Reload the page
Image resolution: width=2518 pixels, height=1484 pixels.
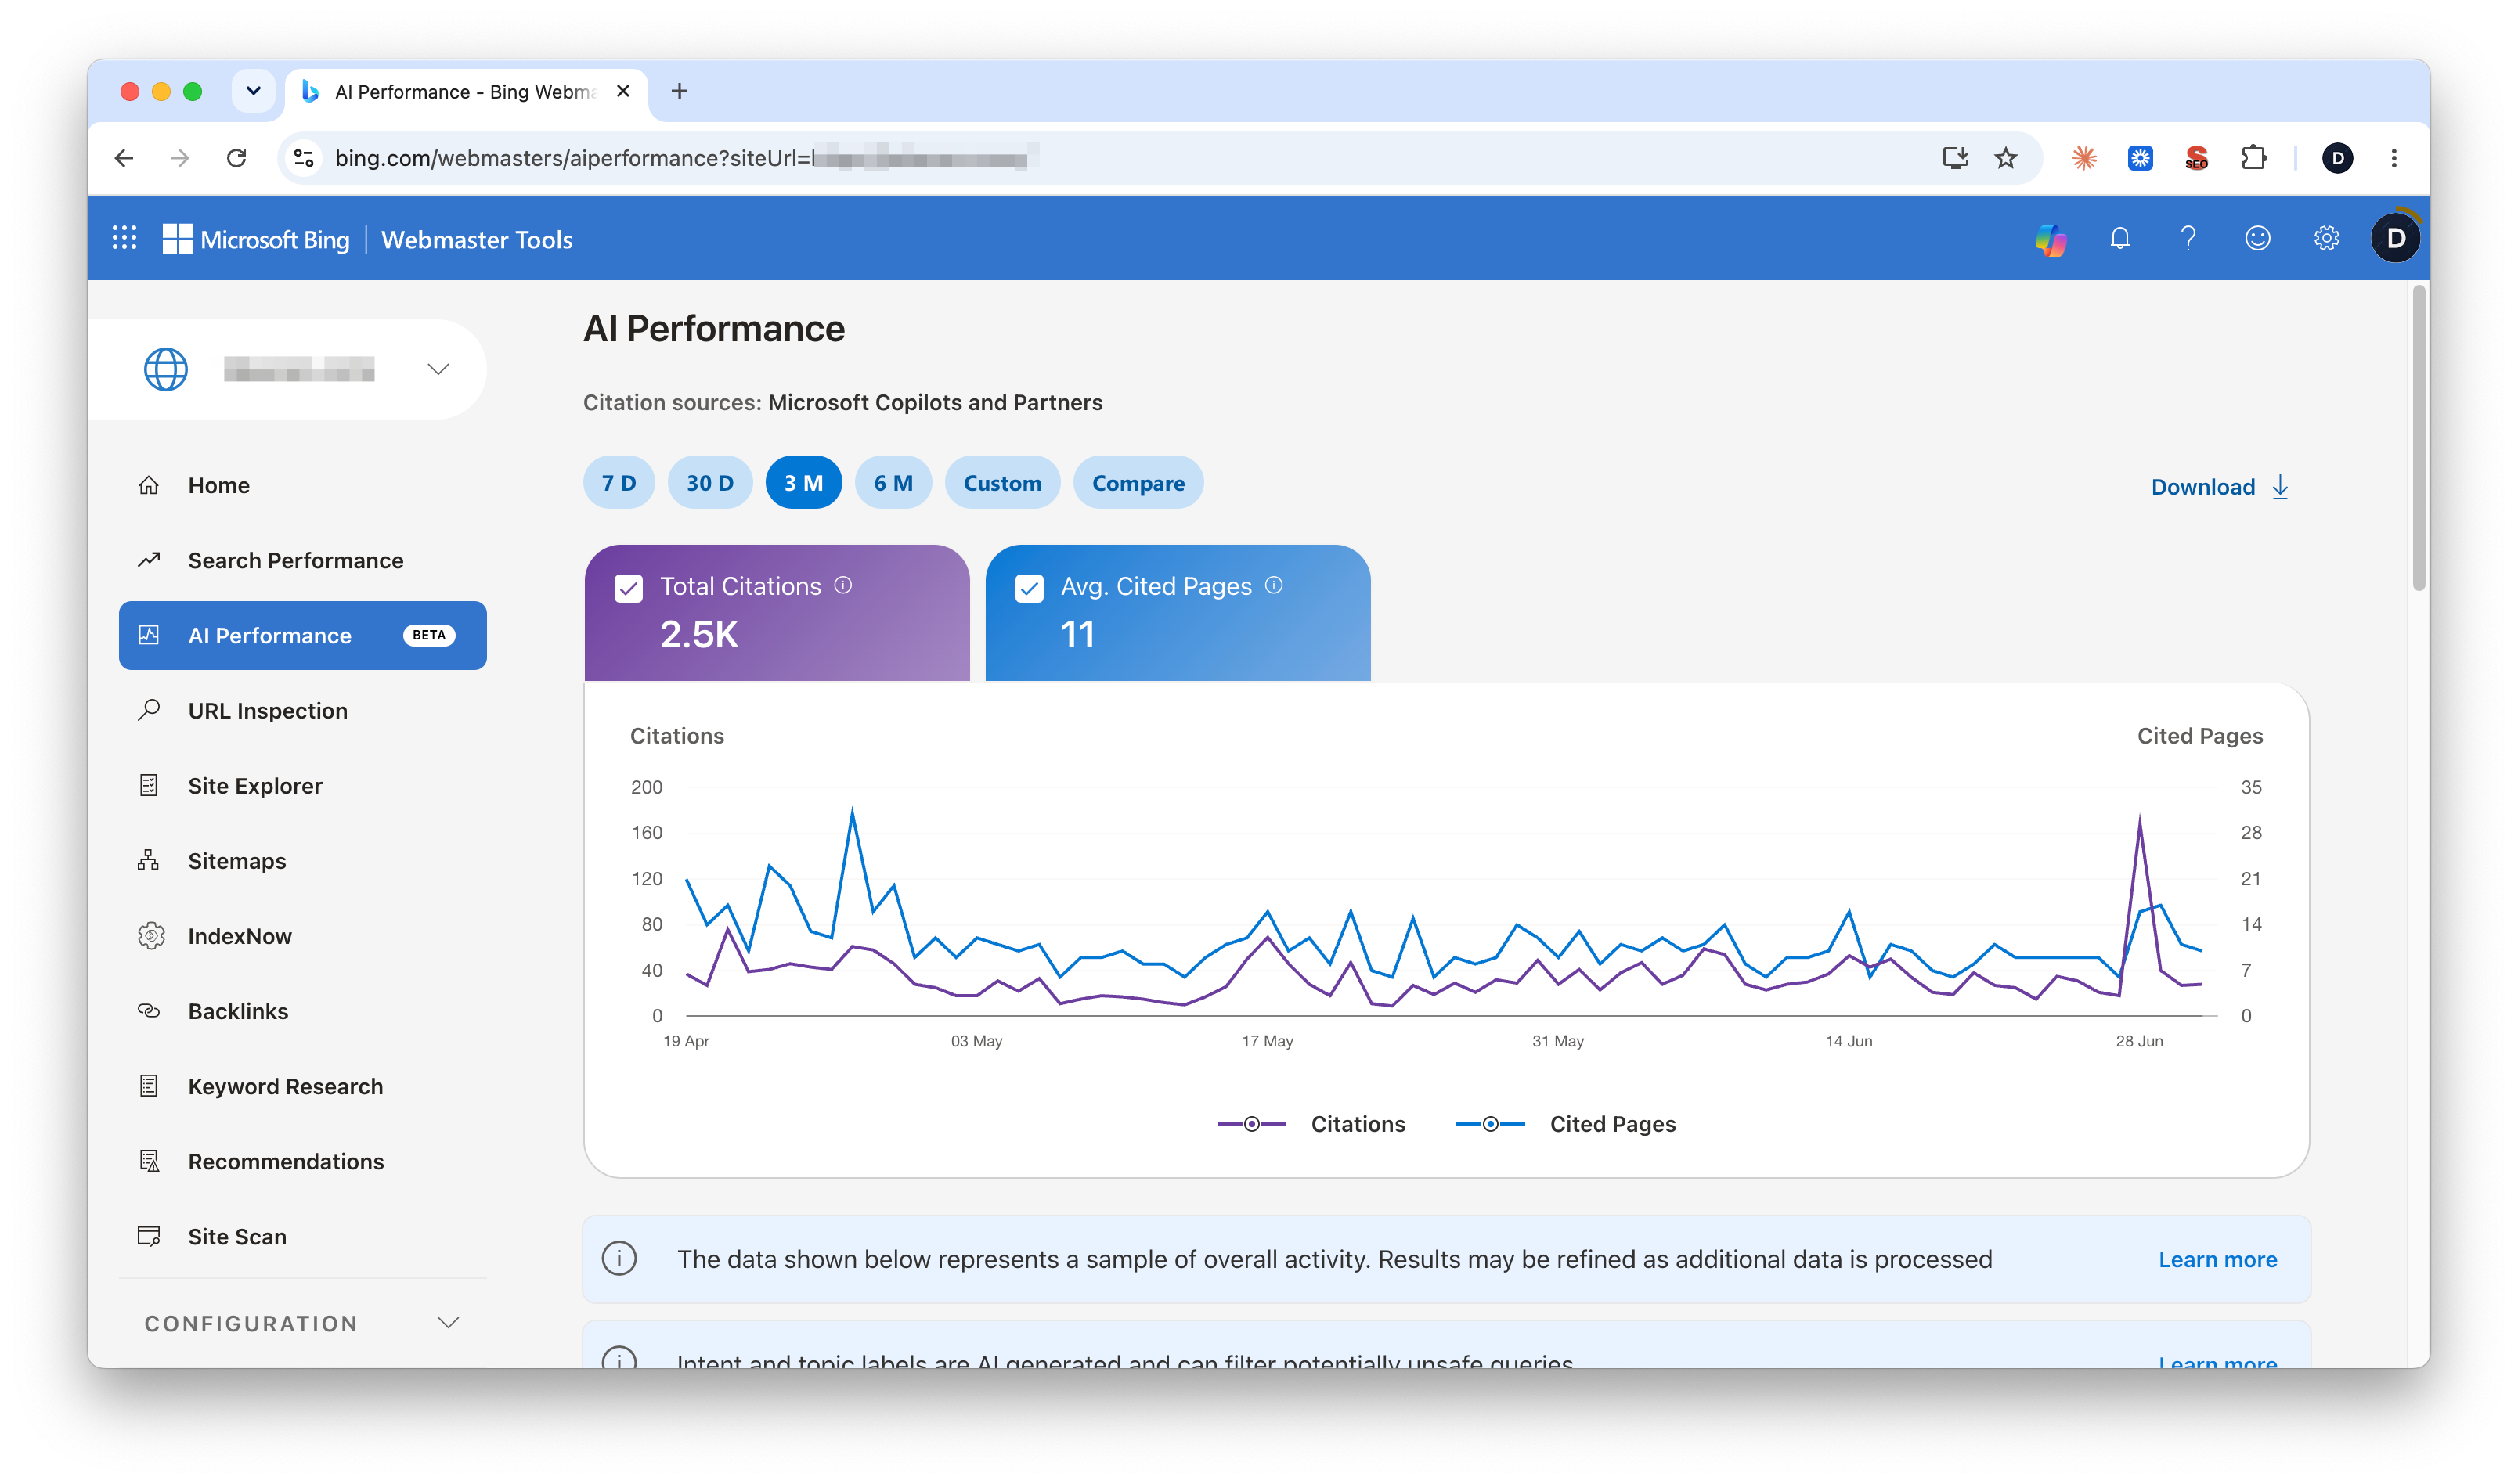click(236, 158)
